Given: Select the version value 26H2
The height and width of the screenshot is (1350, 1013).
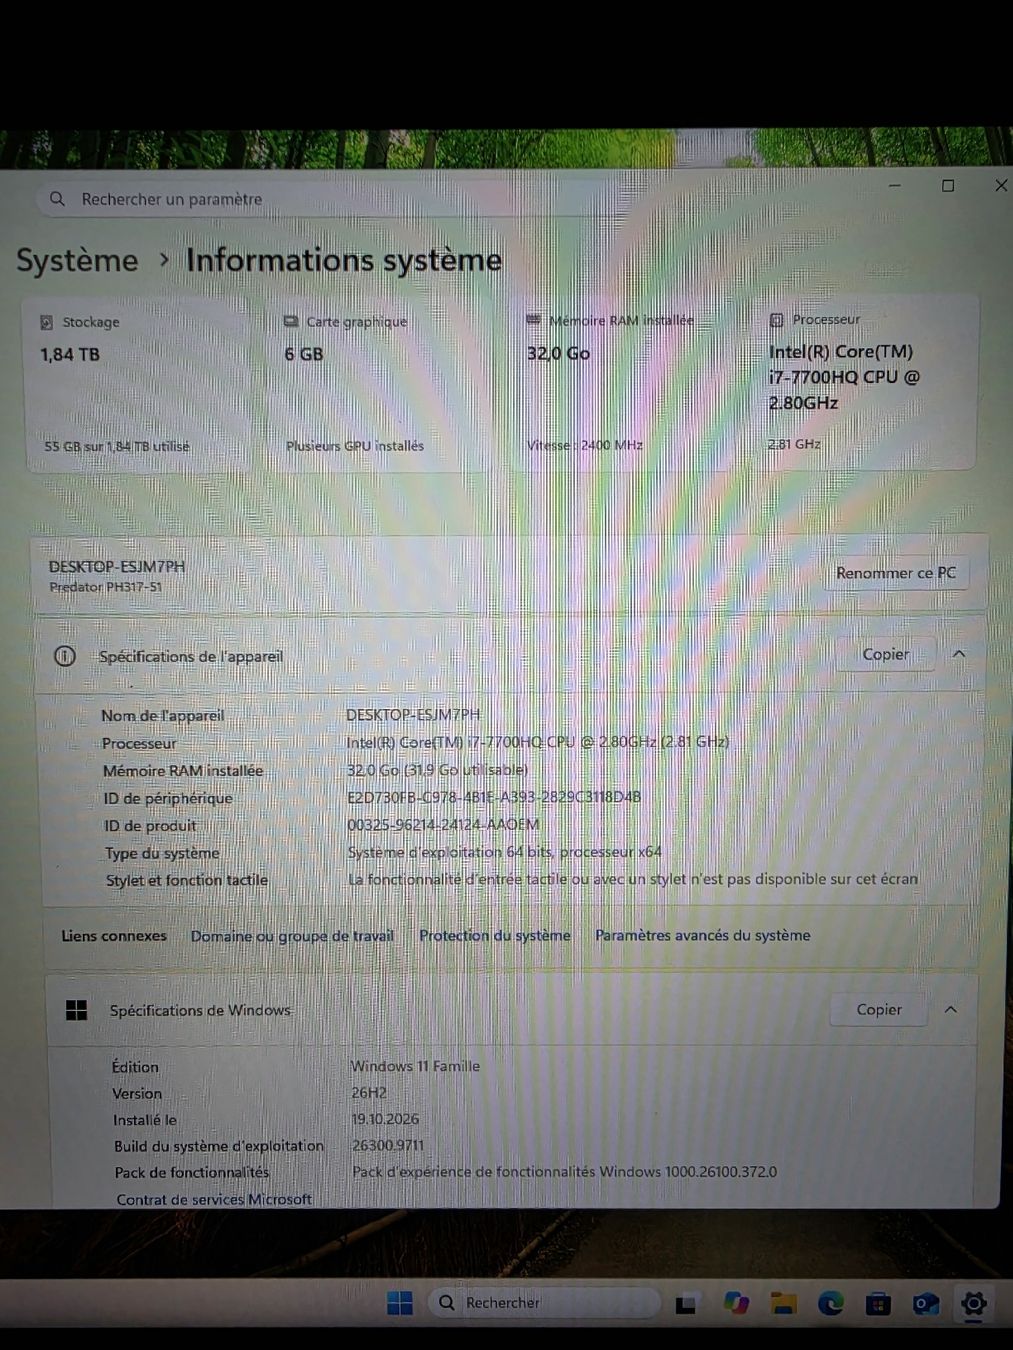Looking at the screenshot, I should [x=368, y=1093].
